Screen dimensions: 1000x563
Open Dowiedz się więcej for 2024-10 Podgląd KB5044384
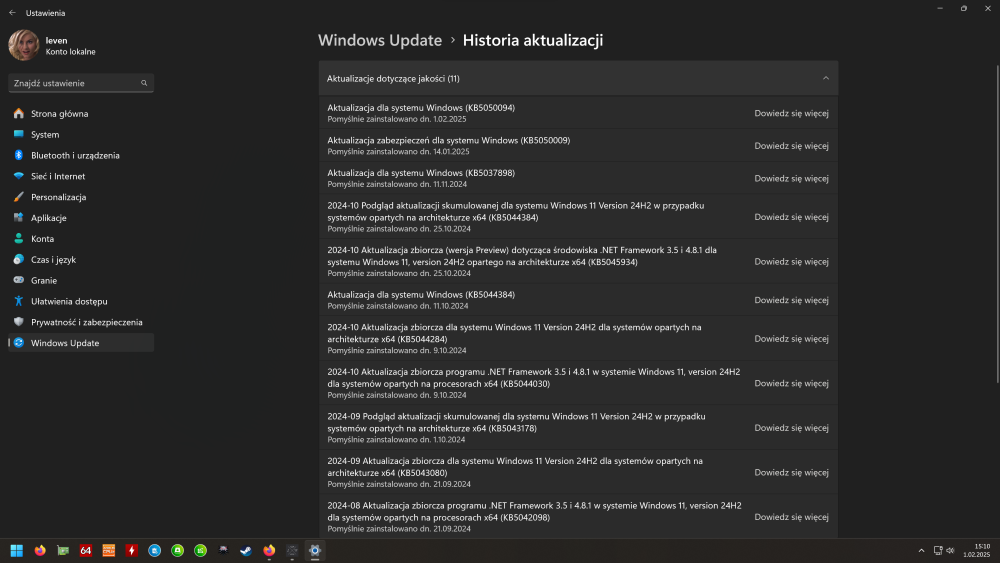791,217
